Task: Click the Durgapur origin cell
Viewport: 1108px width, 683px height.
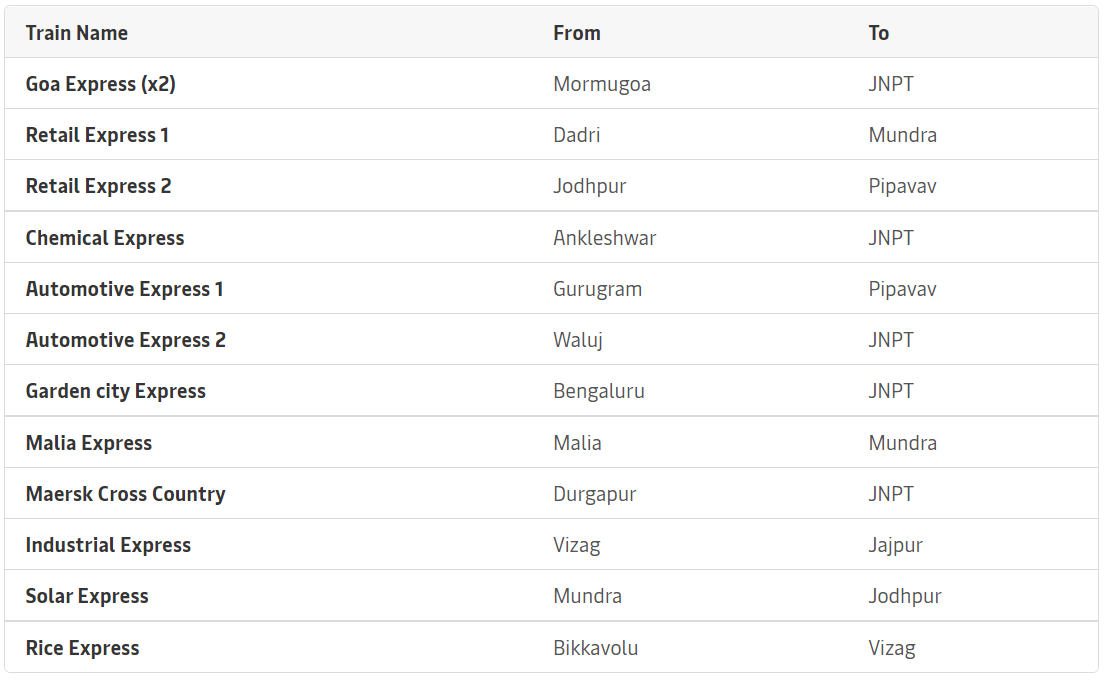Action: 594,494
